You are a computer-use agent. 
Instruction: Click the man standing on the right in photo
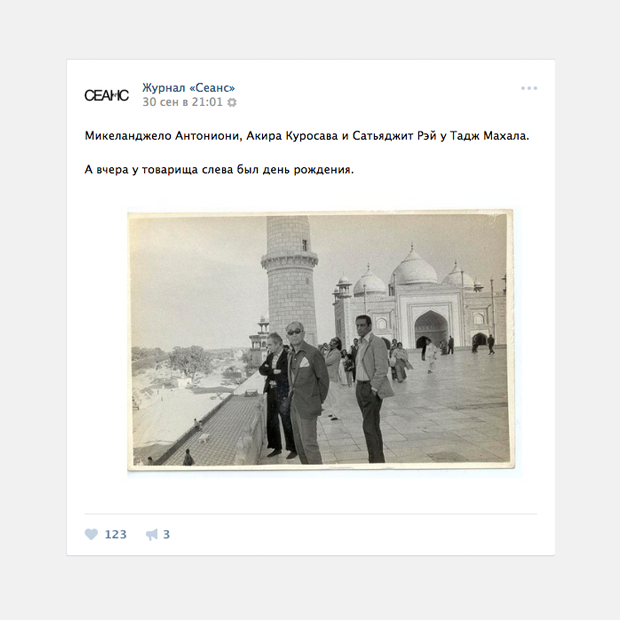372,388
